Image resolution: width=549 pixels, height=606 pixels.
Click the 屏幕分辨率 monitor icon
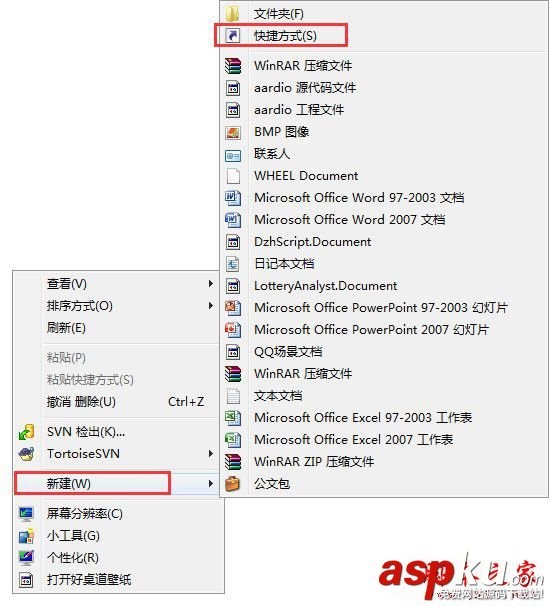(26, 514)
